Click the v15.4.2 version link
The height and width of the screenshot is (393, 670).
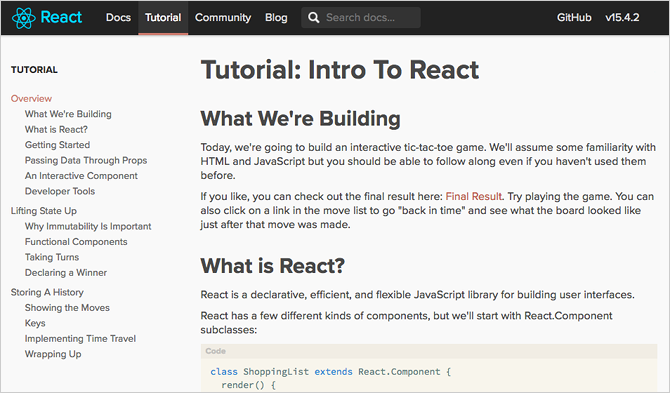tap(622, 18)
